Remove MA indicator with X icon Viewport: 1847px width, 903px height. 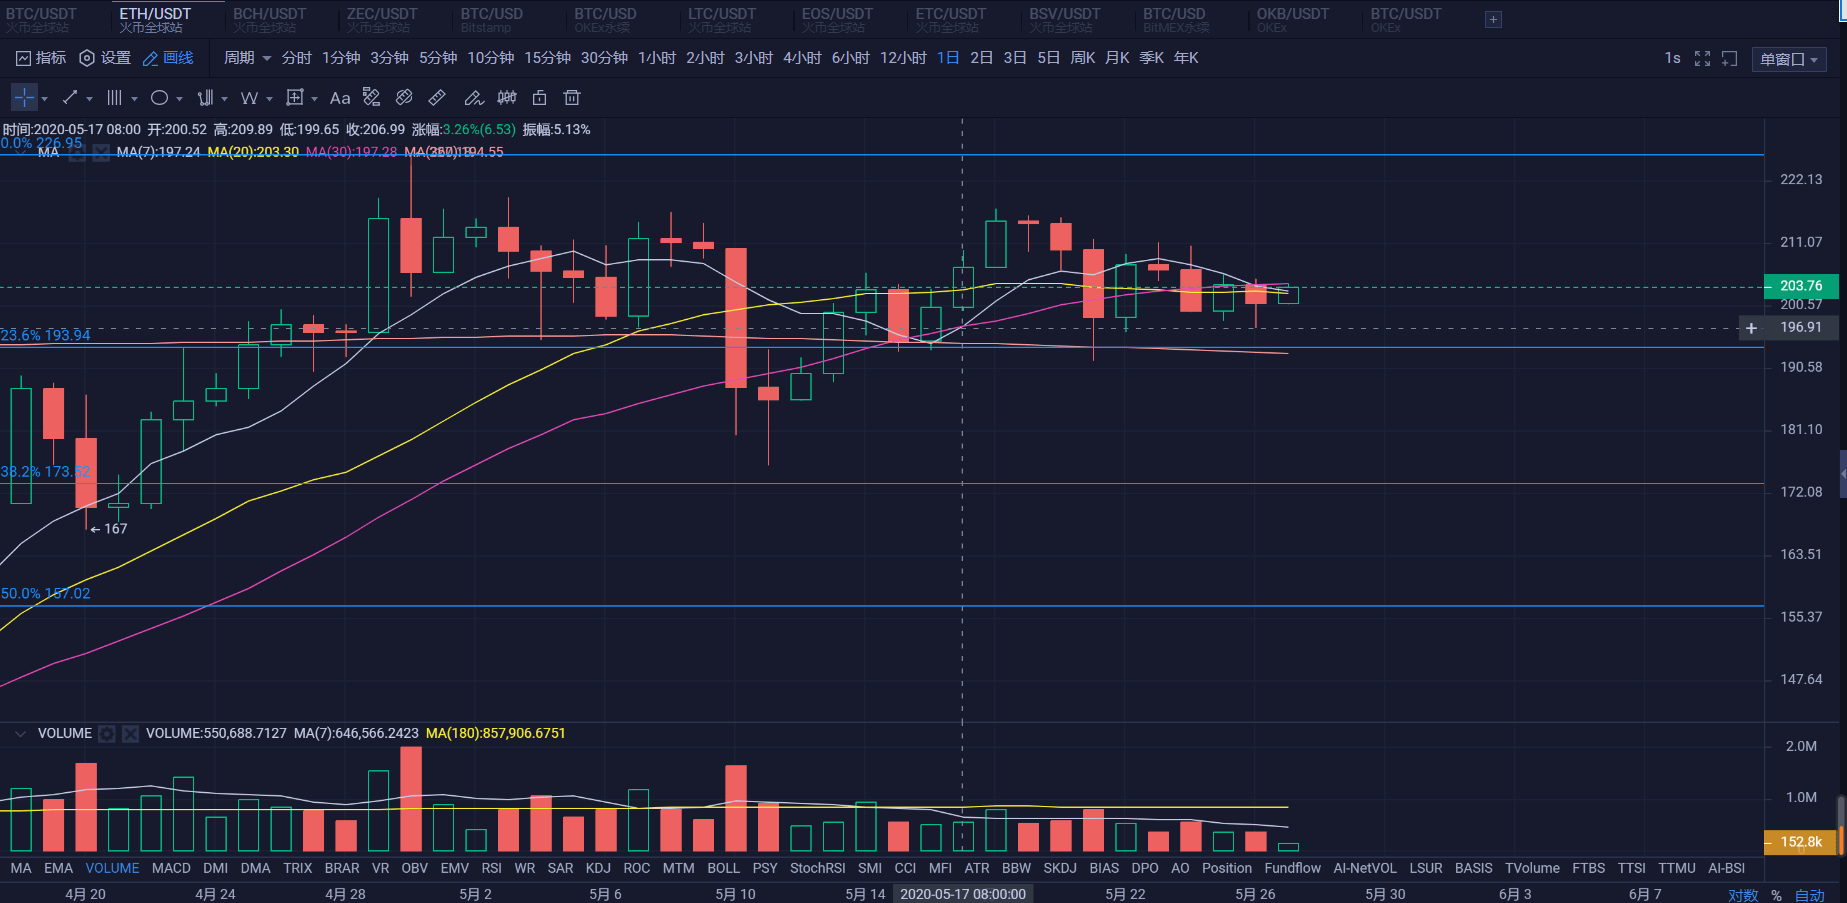point(101,153)
